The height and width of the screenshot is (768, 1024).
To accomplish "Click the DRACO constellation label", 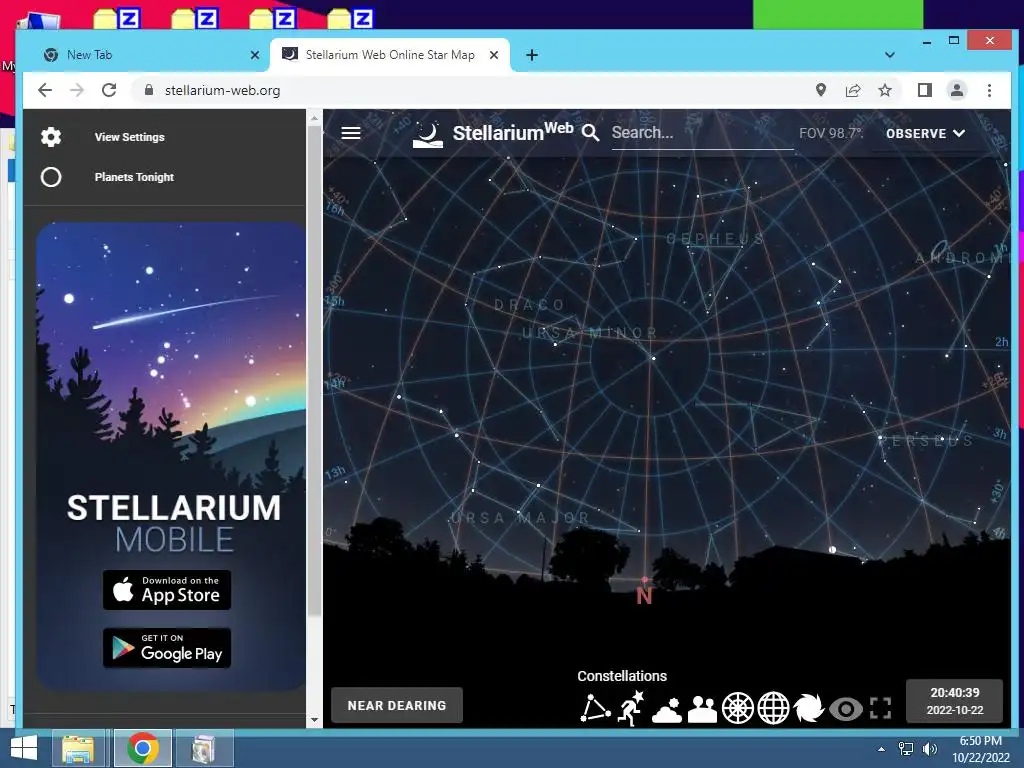I will (x=530, y=305).
